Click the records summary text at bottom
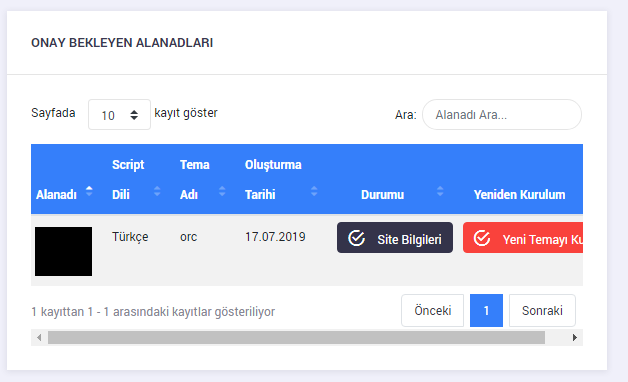 (x=153, y=312)
